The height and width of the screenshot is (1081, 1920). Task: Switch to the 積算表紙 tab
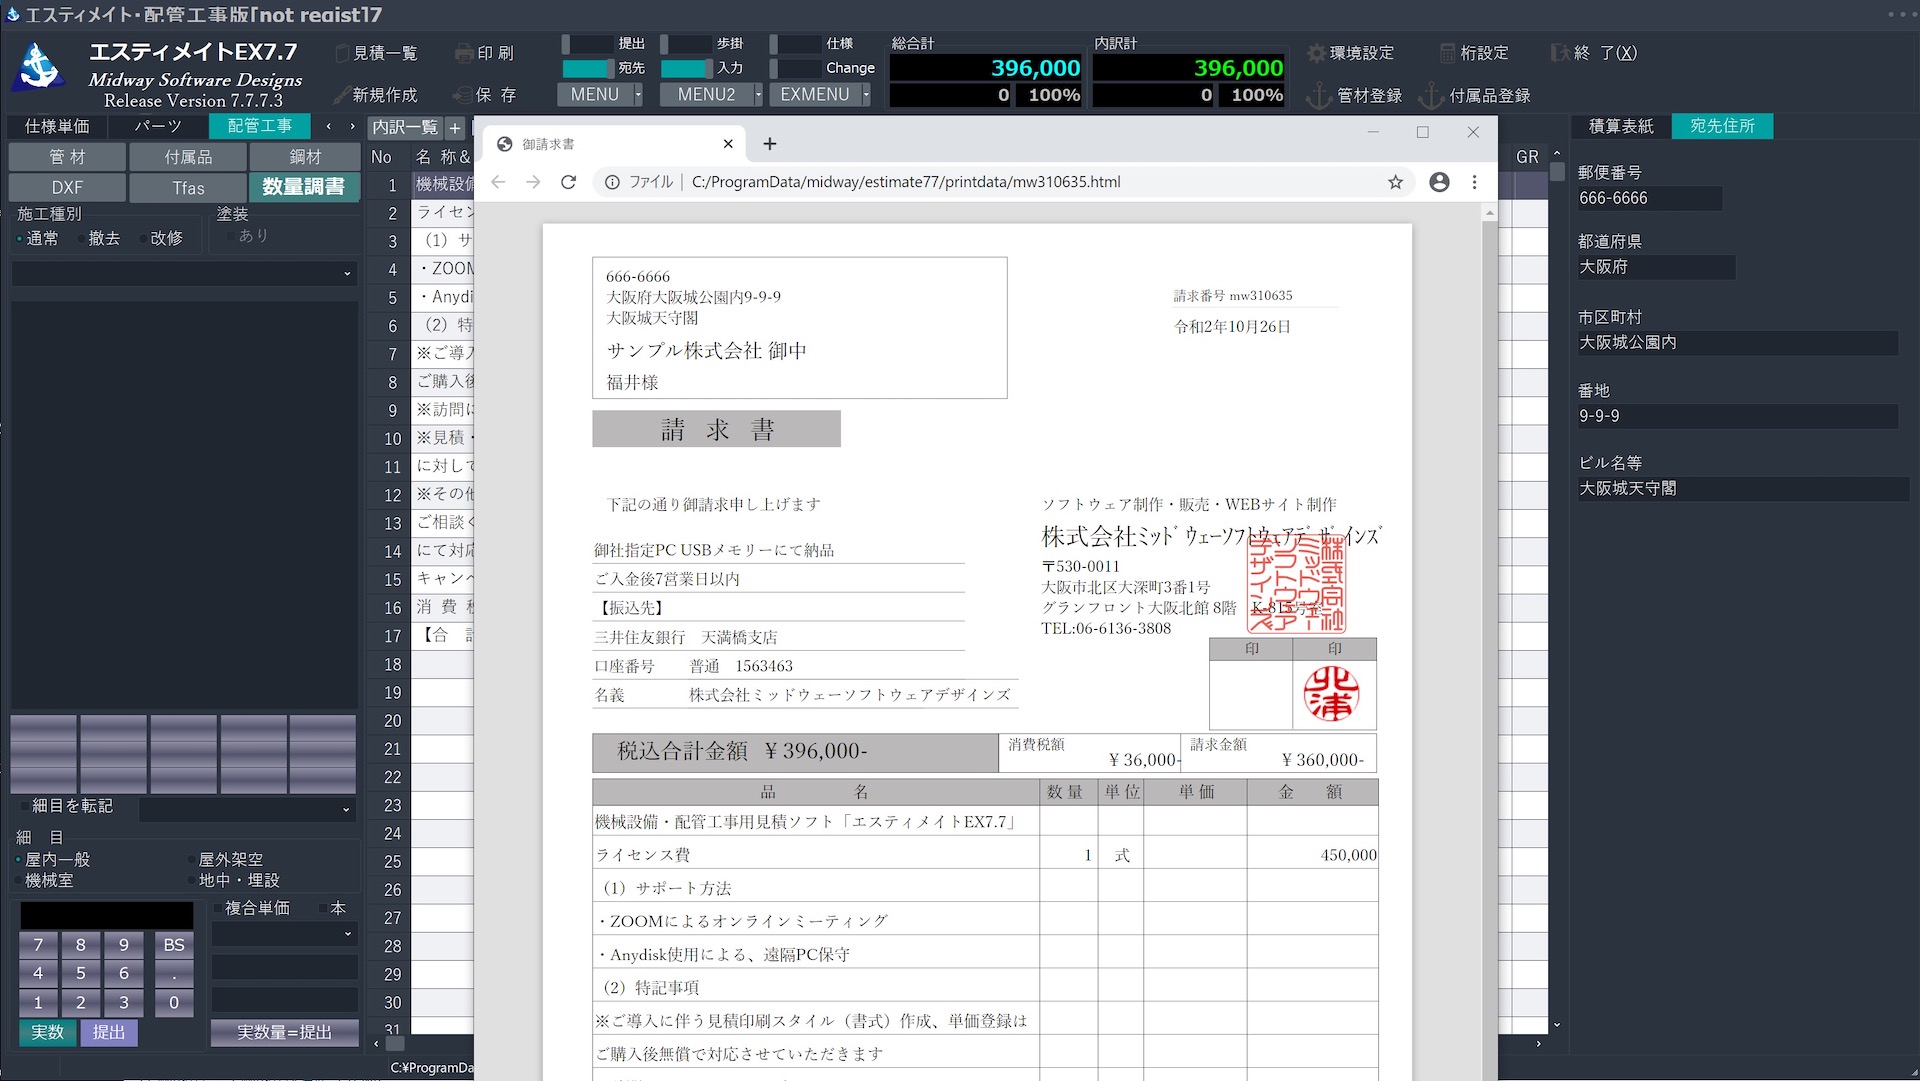point(1621,126)
